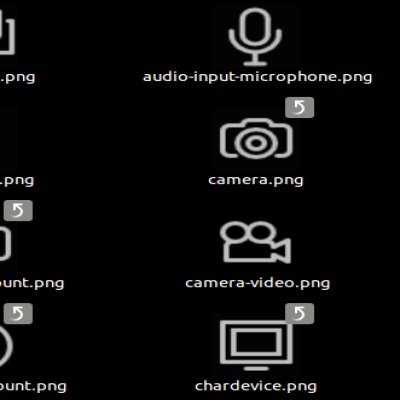Click the truncated .png label beside audio-input-microphone.png

coord(18,77)
